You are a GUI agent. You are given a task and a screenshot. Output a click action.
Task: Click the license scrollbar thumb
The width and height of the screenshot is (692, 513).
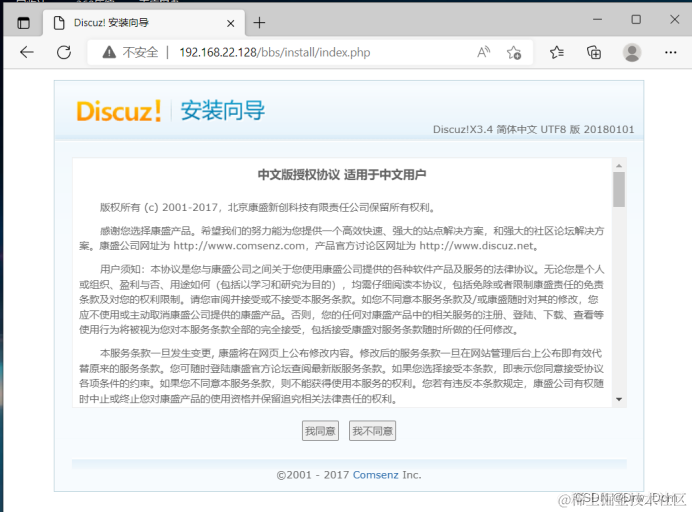pos(619,189)
